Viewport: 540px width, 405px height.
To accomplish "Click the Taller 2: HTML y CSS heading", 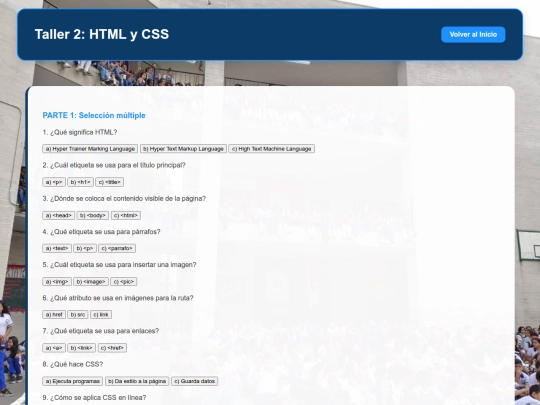I will tap(102, 34).
